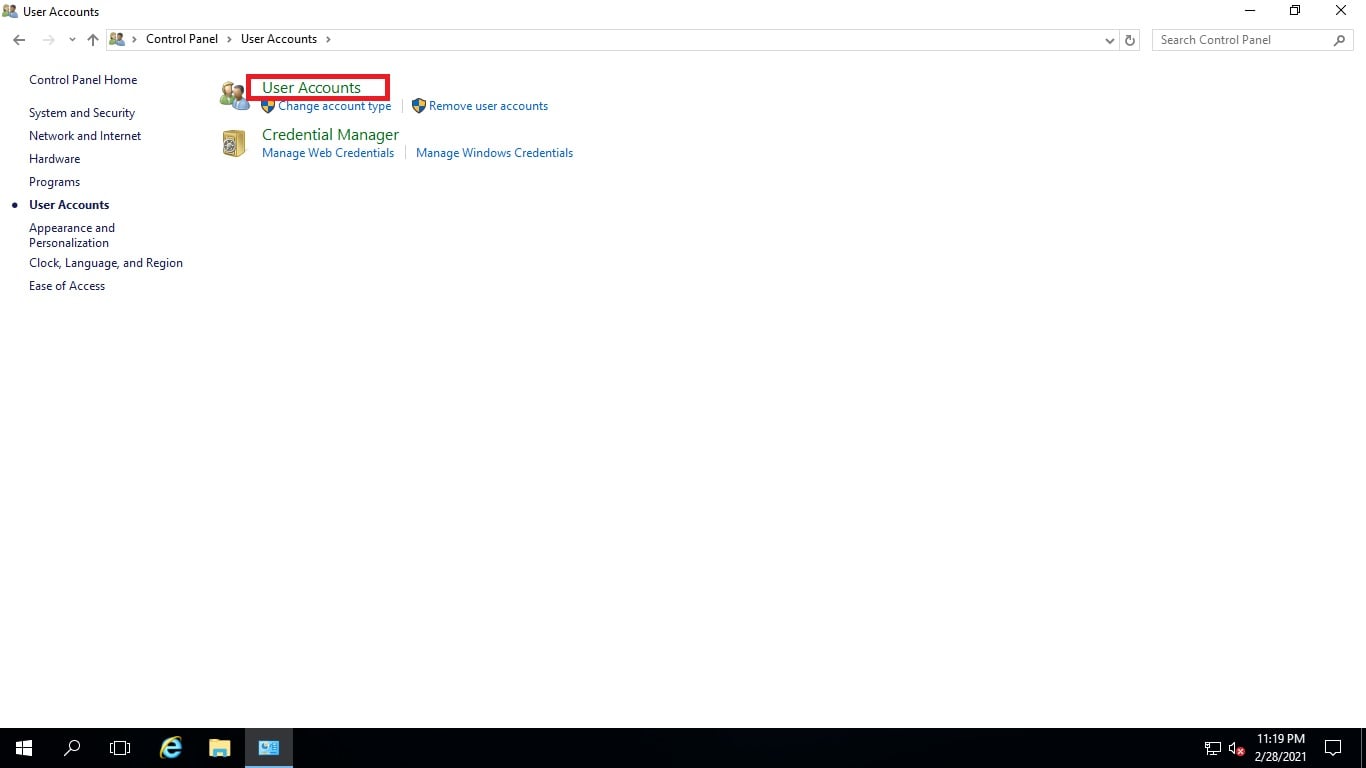
Task: Click the User Accounts category icon
Action: (234, 96)
